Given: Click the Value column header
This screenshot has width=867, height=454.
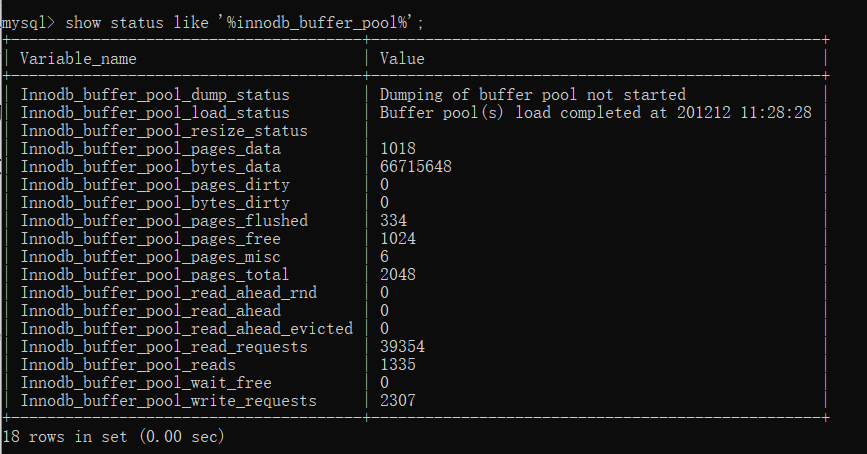Looking at the screenshot, I should pos(402,59).
